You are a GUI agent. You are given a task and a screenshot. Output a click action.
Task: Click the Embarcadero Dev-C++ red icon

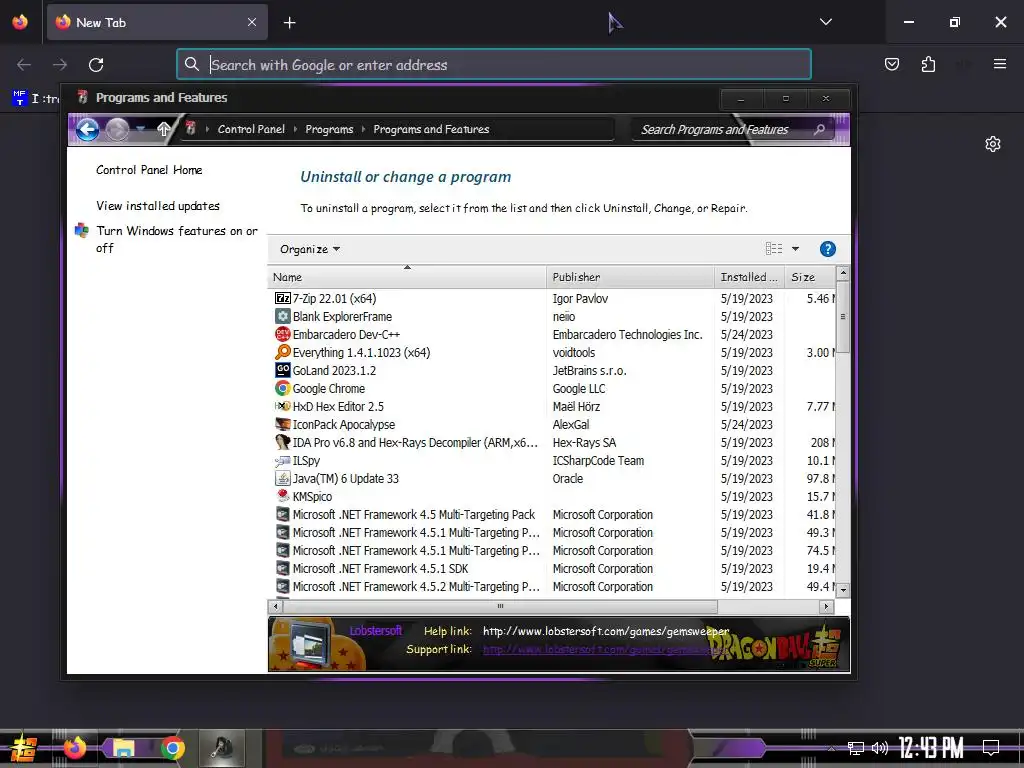[x=283, y=334]
